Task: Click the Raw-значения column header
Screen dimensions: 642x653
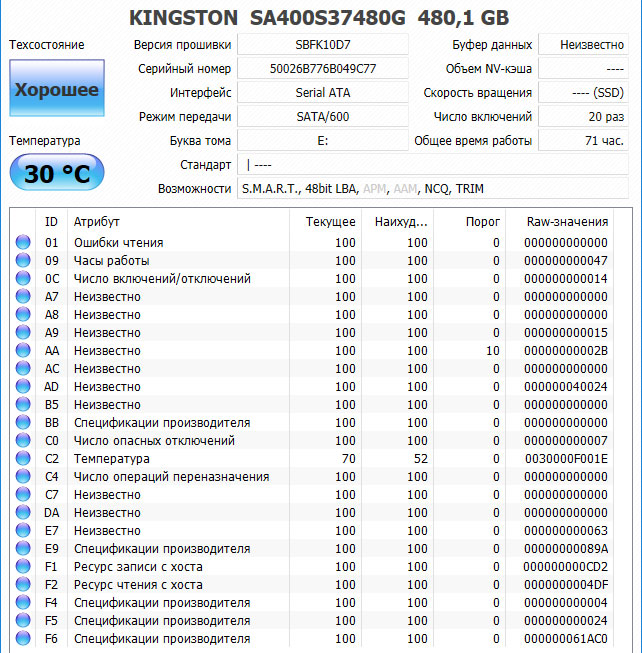Action: (x=560, y=222)
